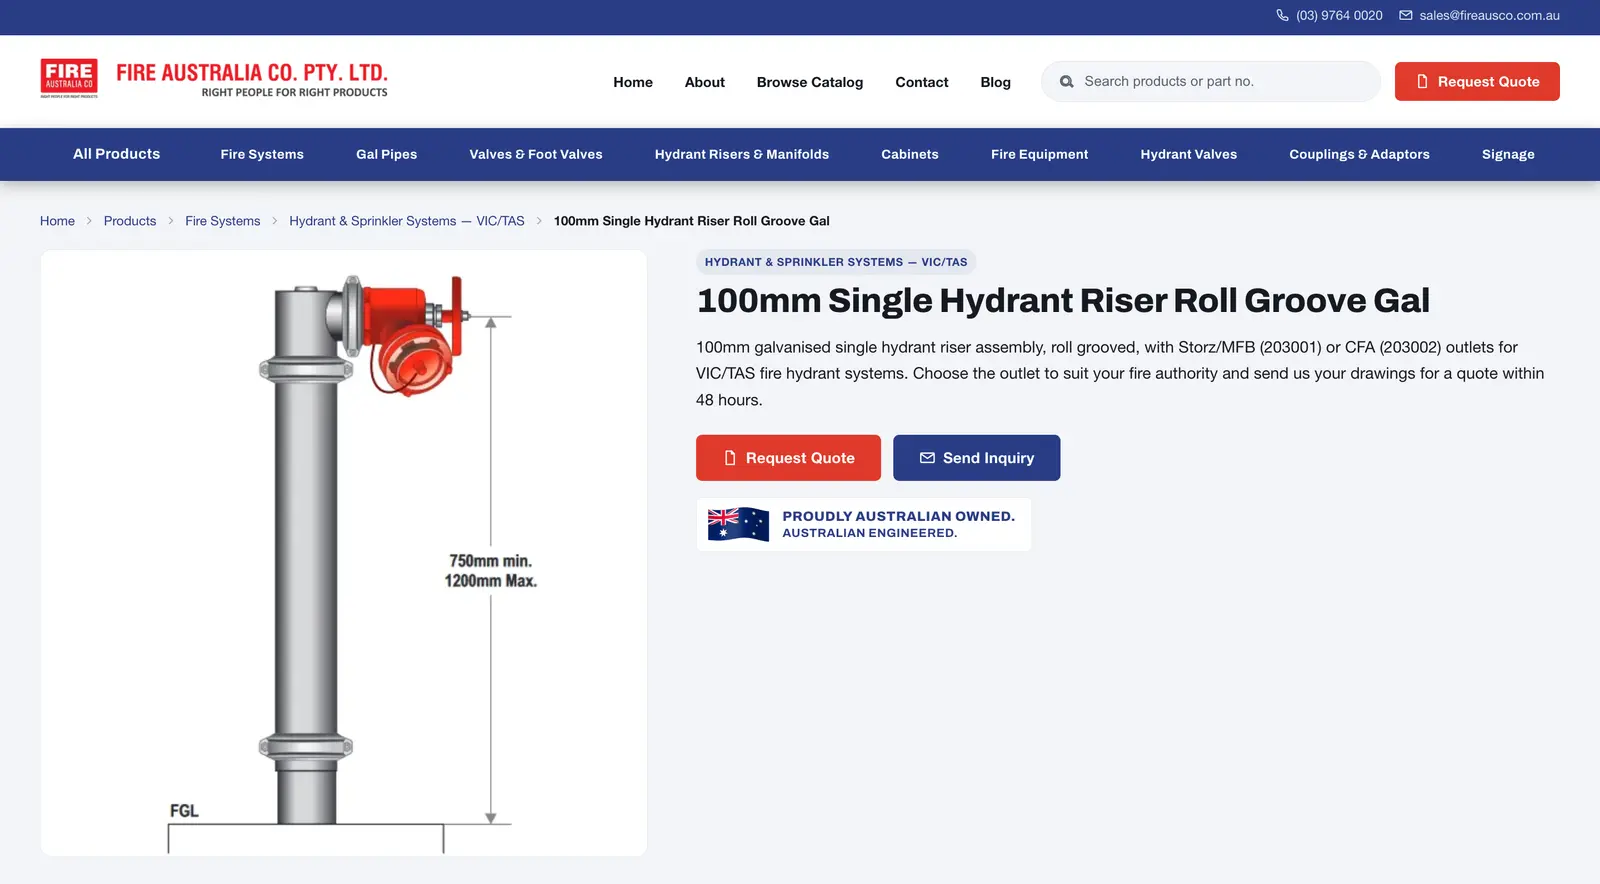Open the Browse Catalog menu item
The height and width of the screenshot is (884, 1600).
[810, 82]
